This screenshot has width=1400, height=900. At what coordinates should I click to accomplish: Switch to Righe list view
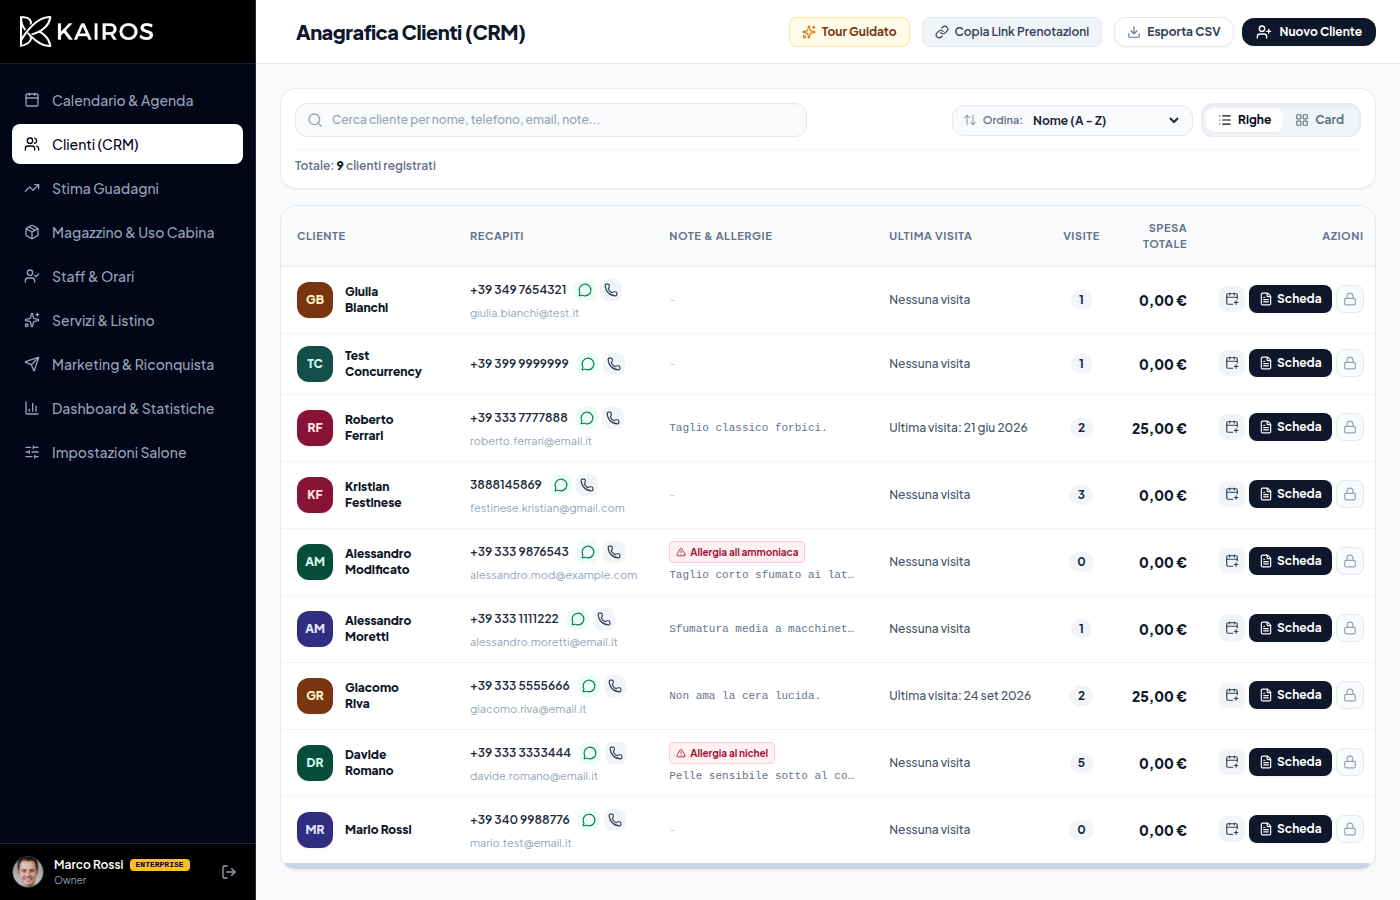coord(1244,120)
